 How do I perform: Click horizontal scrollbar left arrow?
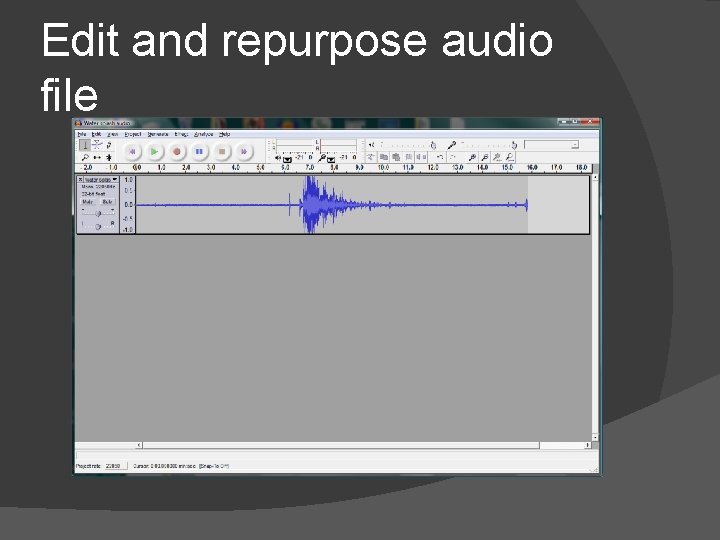139,445
